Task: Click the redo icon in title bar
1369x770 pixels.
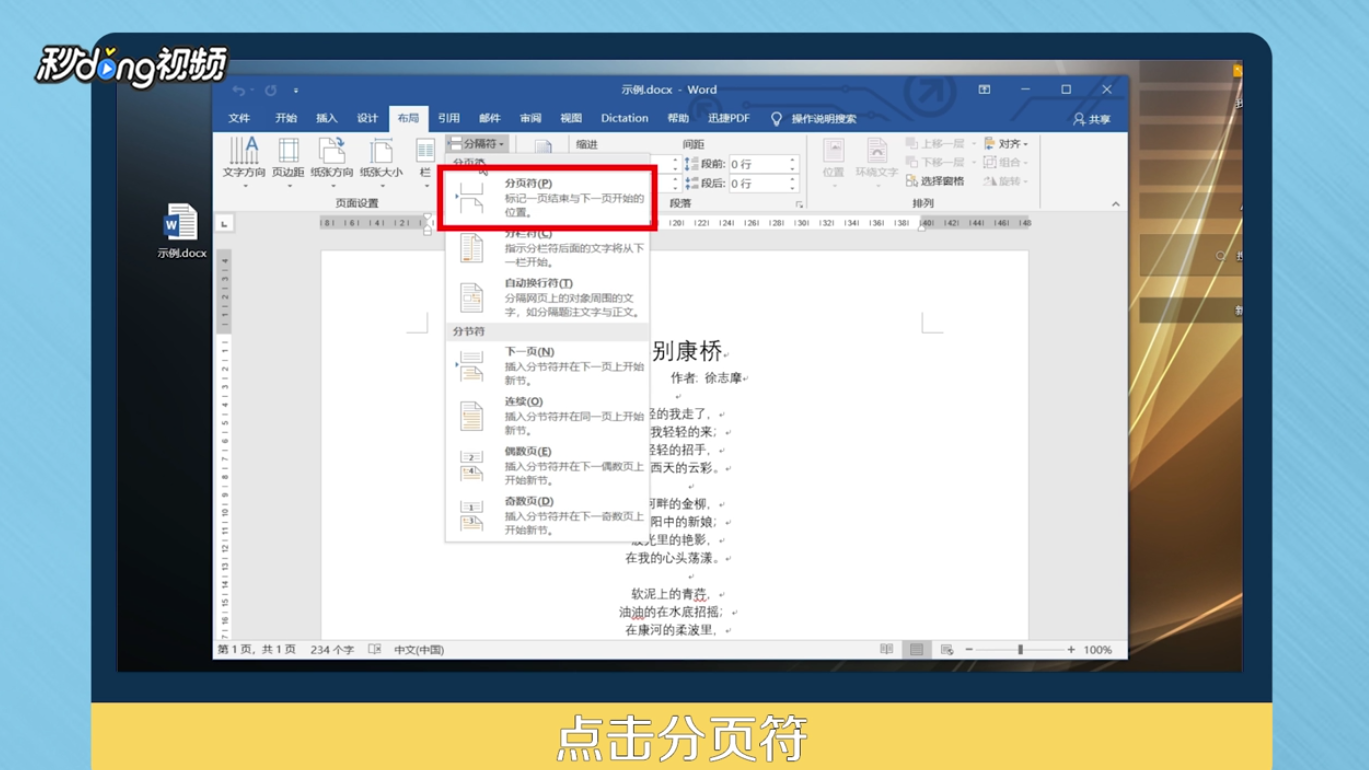Action: tap(271, 90)
